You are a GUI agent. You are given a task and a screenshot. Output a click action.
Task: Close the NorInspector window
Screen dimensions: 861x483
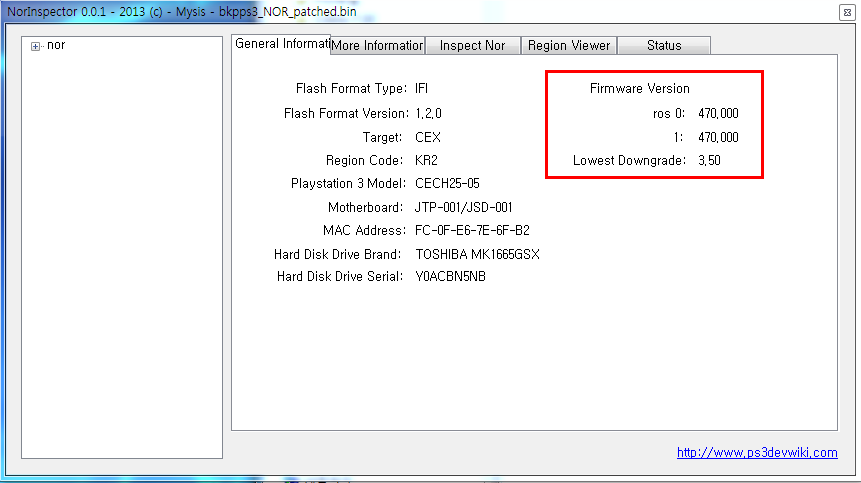[846, 12]
